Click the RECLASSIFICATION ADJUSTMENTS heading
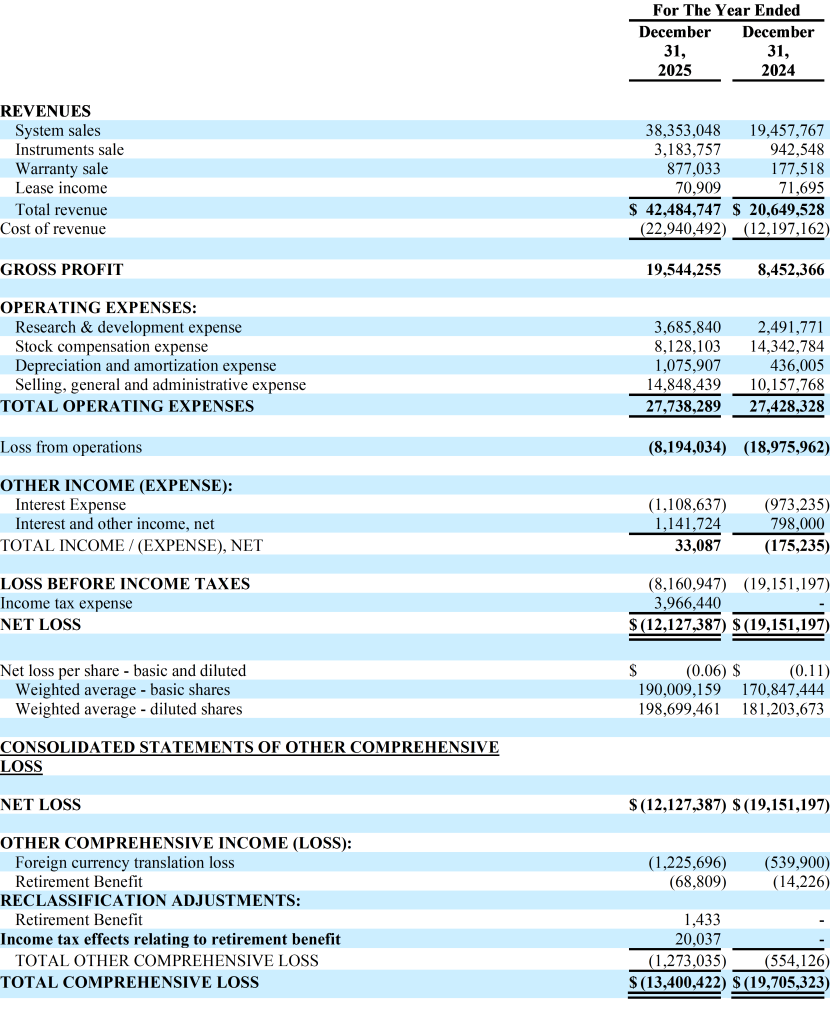 150,900
